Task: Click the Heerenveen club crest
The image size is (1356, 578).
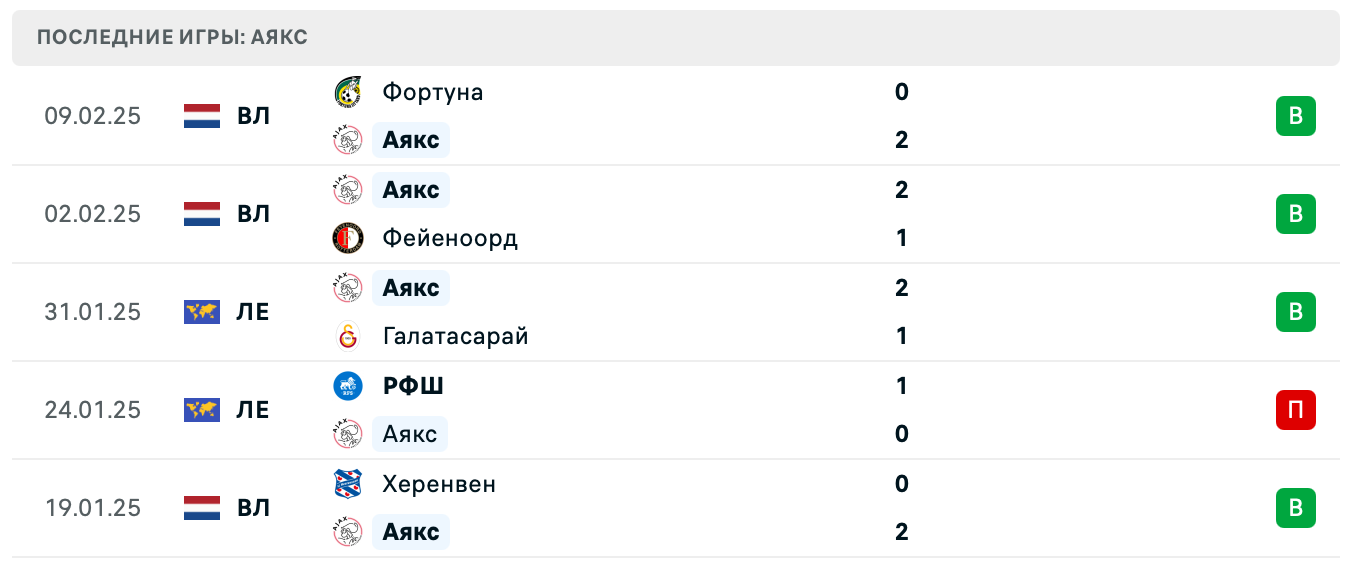Action: [x=347, y=484]
